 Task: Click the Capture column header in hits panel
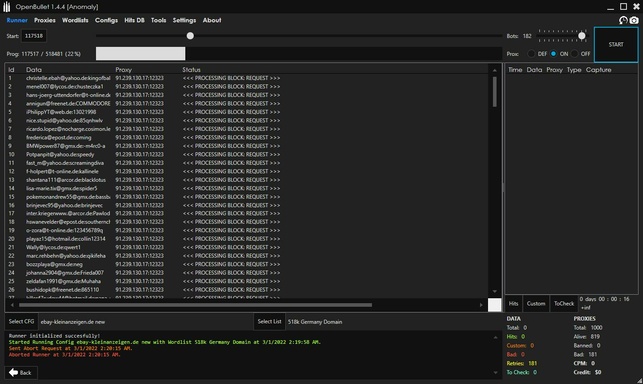pos(598,70)
